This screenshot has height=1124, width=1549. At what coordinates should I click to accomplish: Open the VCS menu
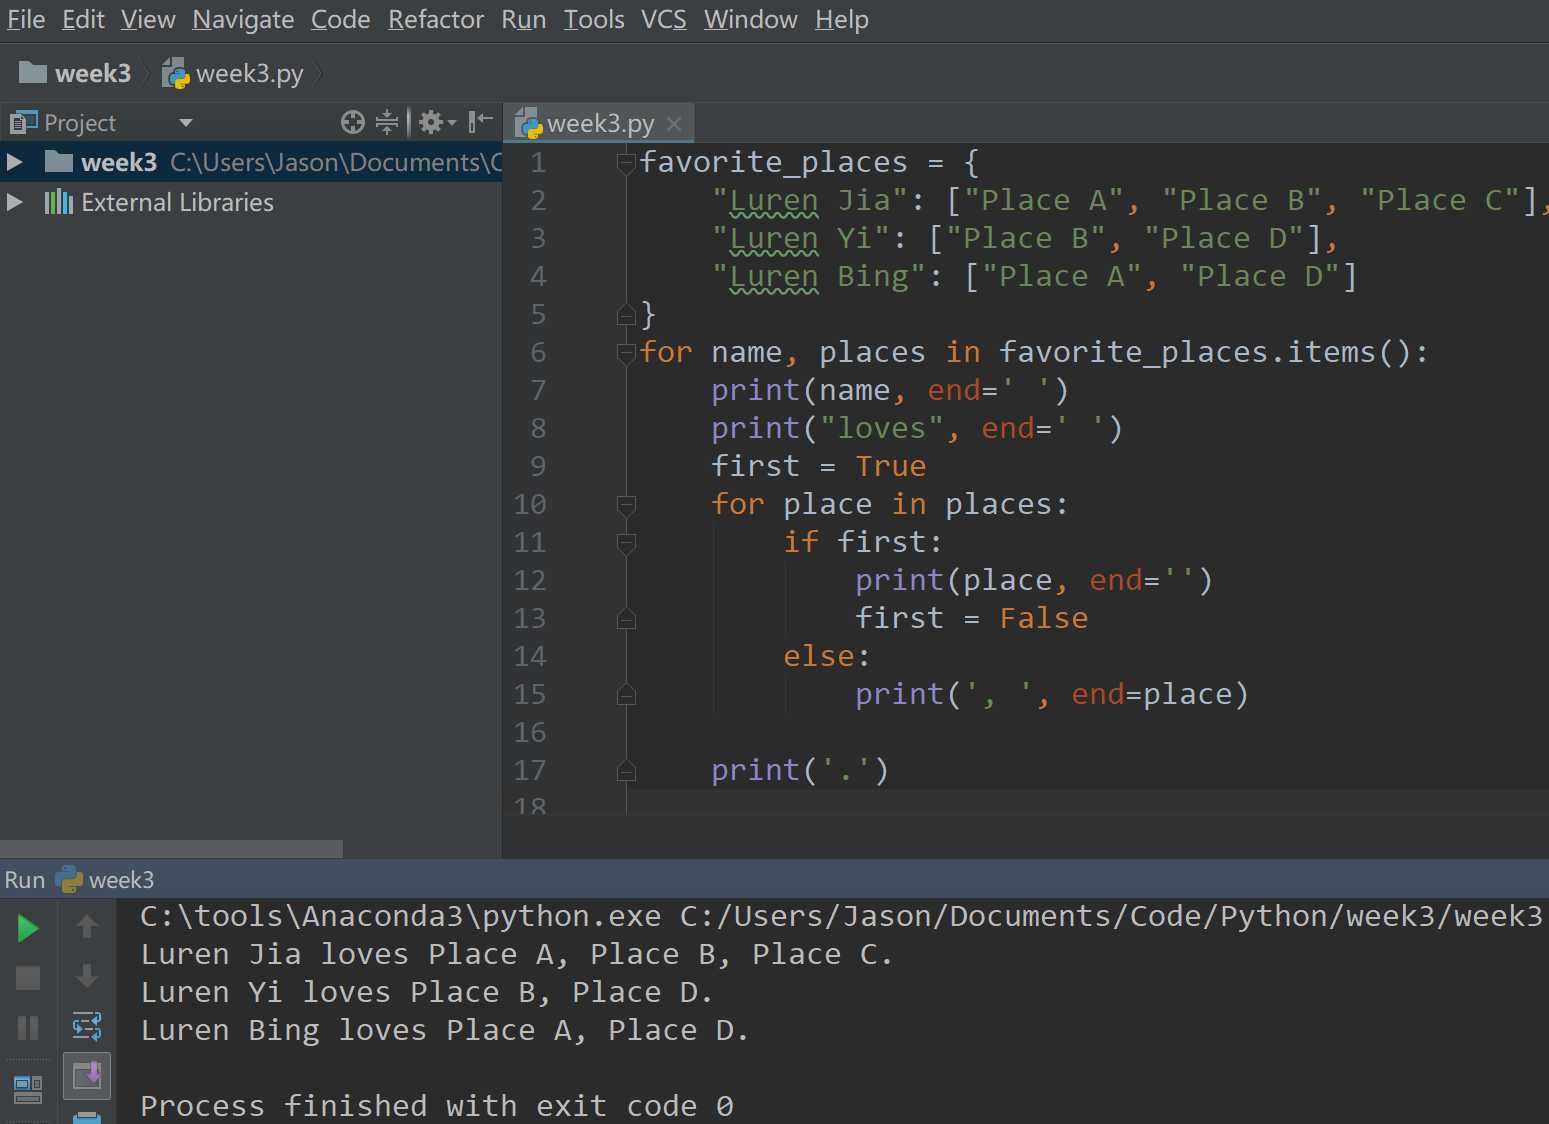(664, 19)
